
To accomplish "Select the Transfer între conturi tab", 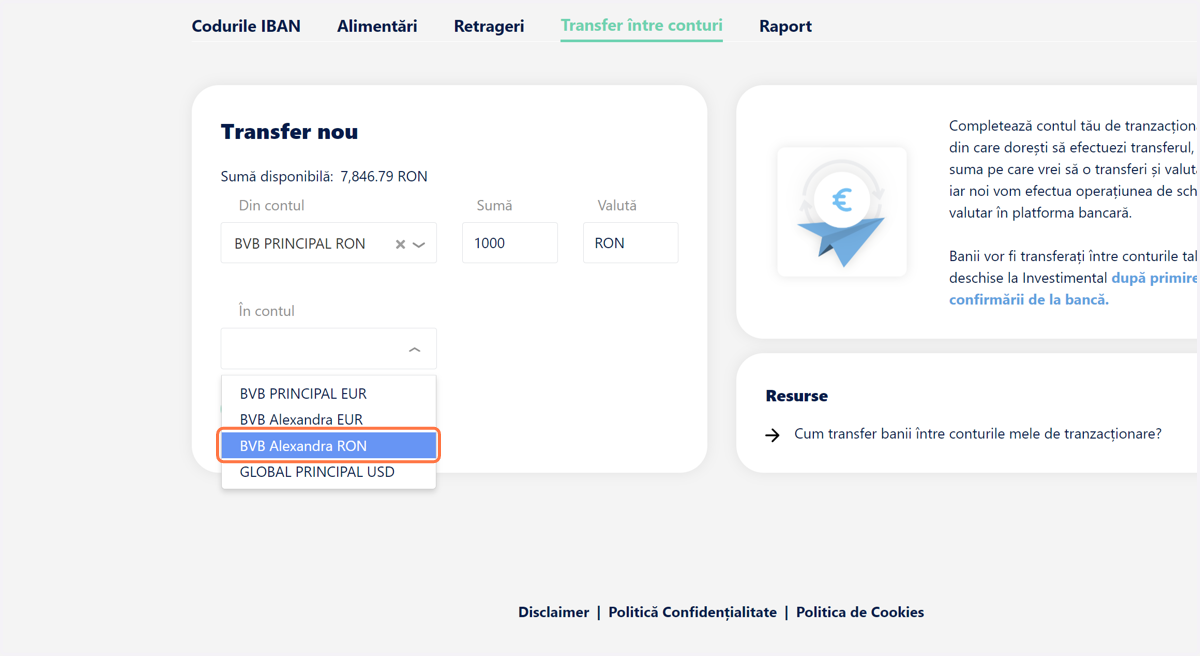I will [642, 26].
